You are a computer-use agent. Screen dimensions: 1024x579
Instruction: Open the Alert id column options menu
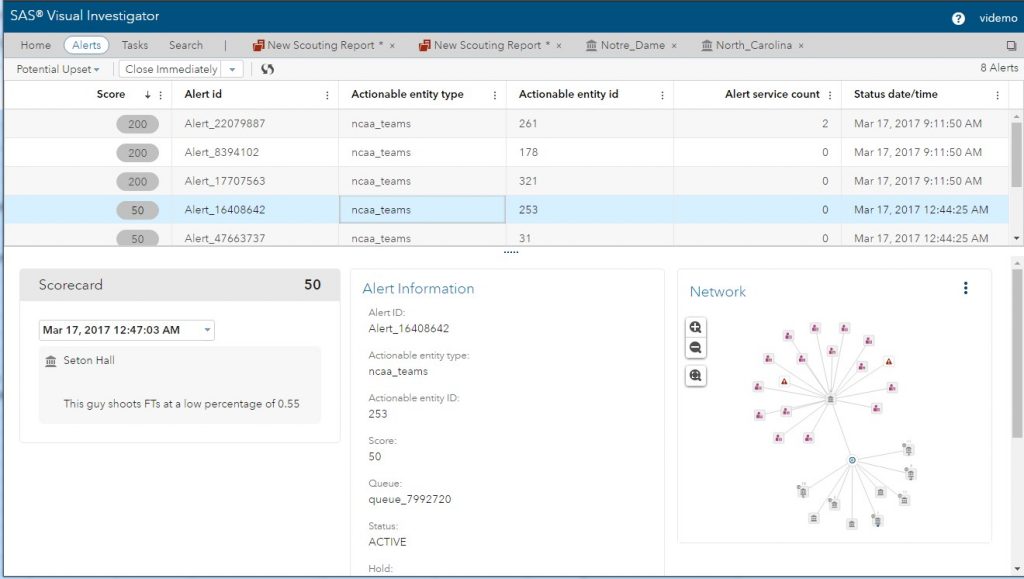pyautogui.click(x=327, y=95)
